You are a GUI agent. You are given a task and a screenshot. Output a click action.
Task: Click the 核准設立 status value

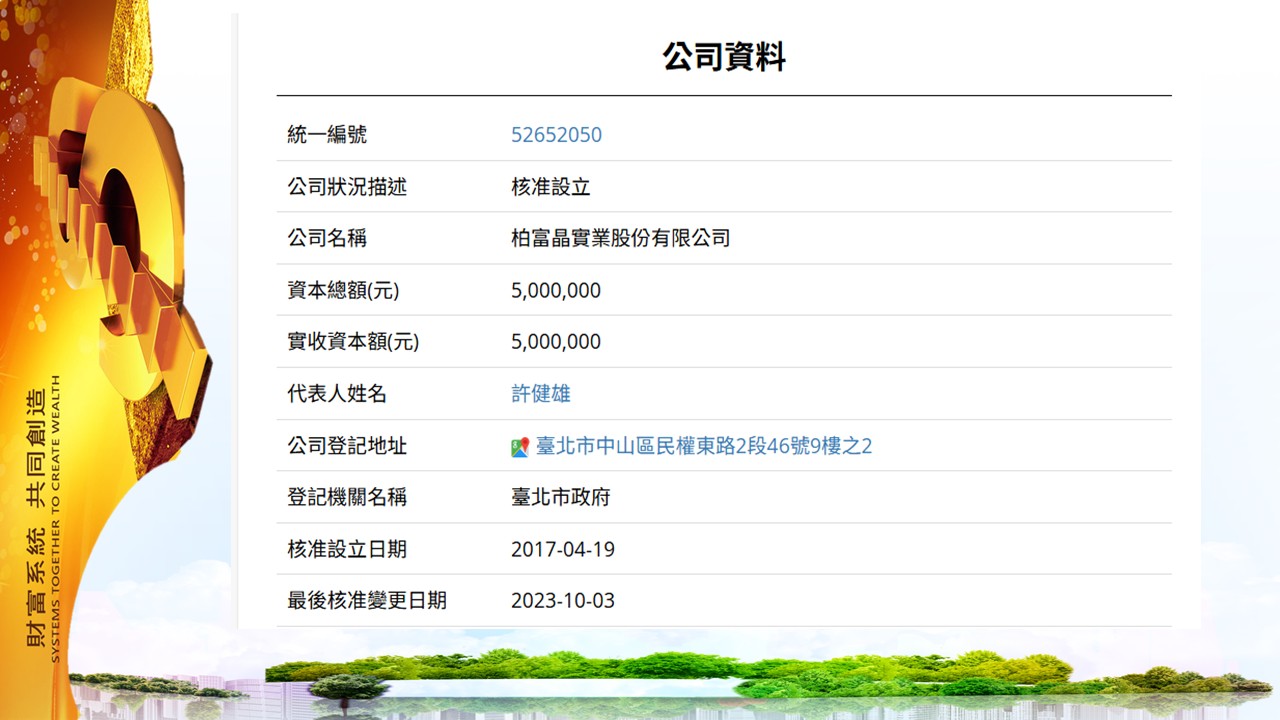tap(550, 187)
